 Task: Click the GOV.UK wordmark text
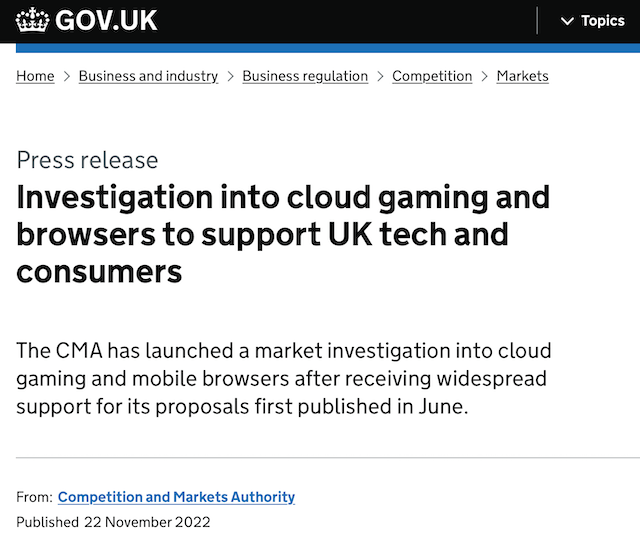pos(106,20)
